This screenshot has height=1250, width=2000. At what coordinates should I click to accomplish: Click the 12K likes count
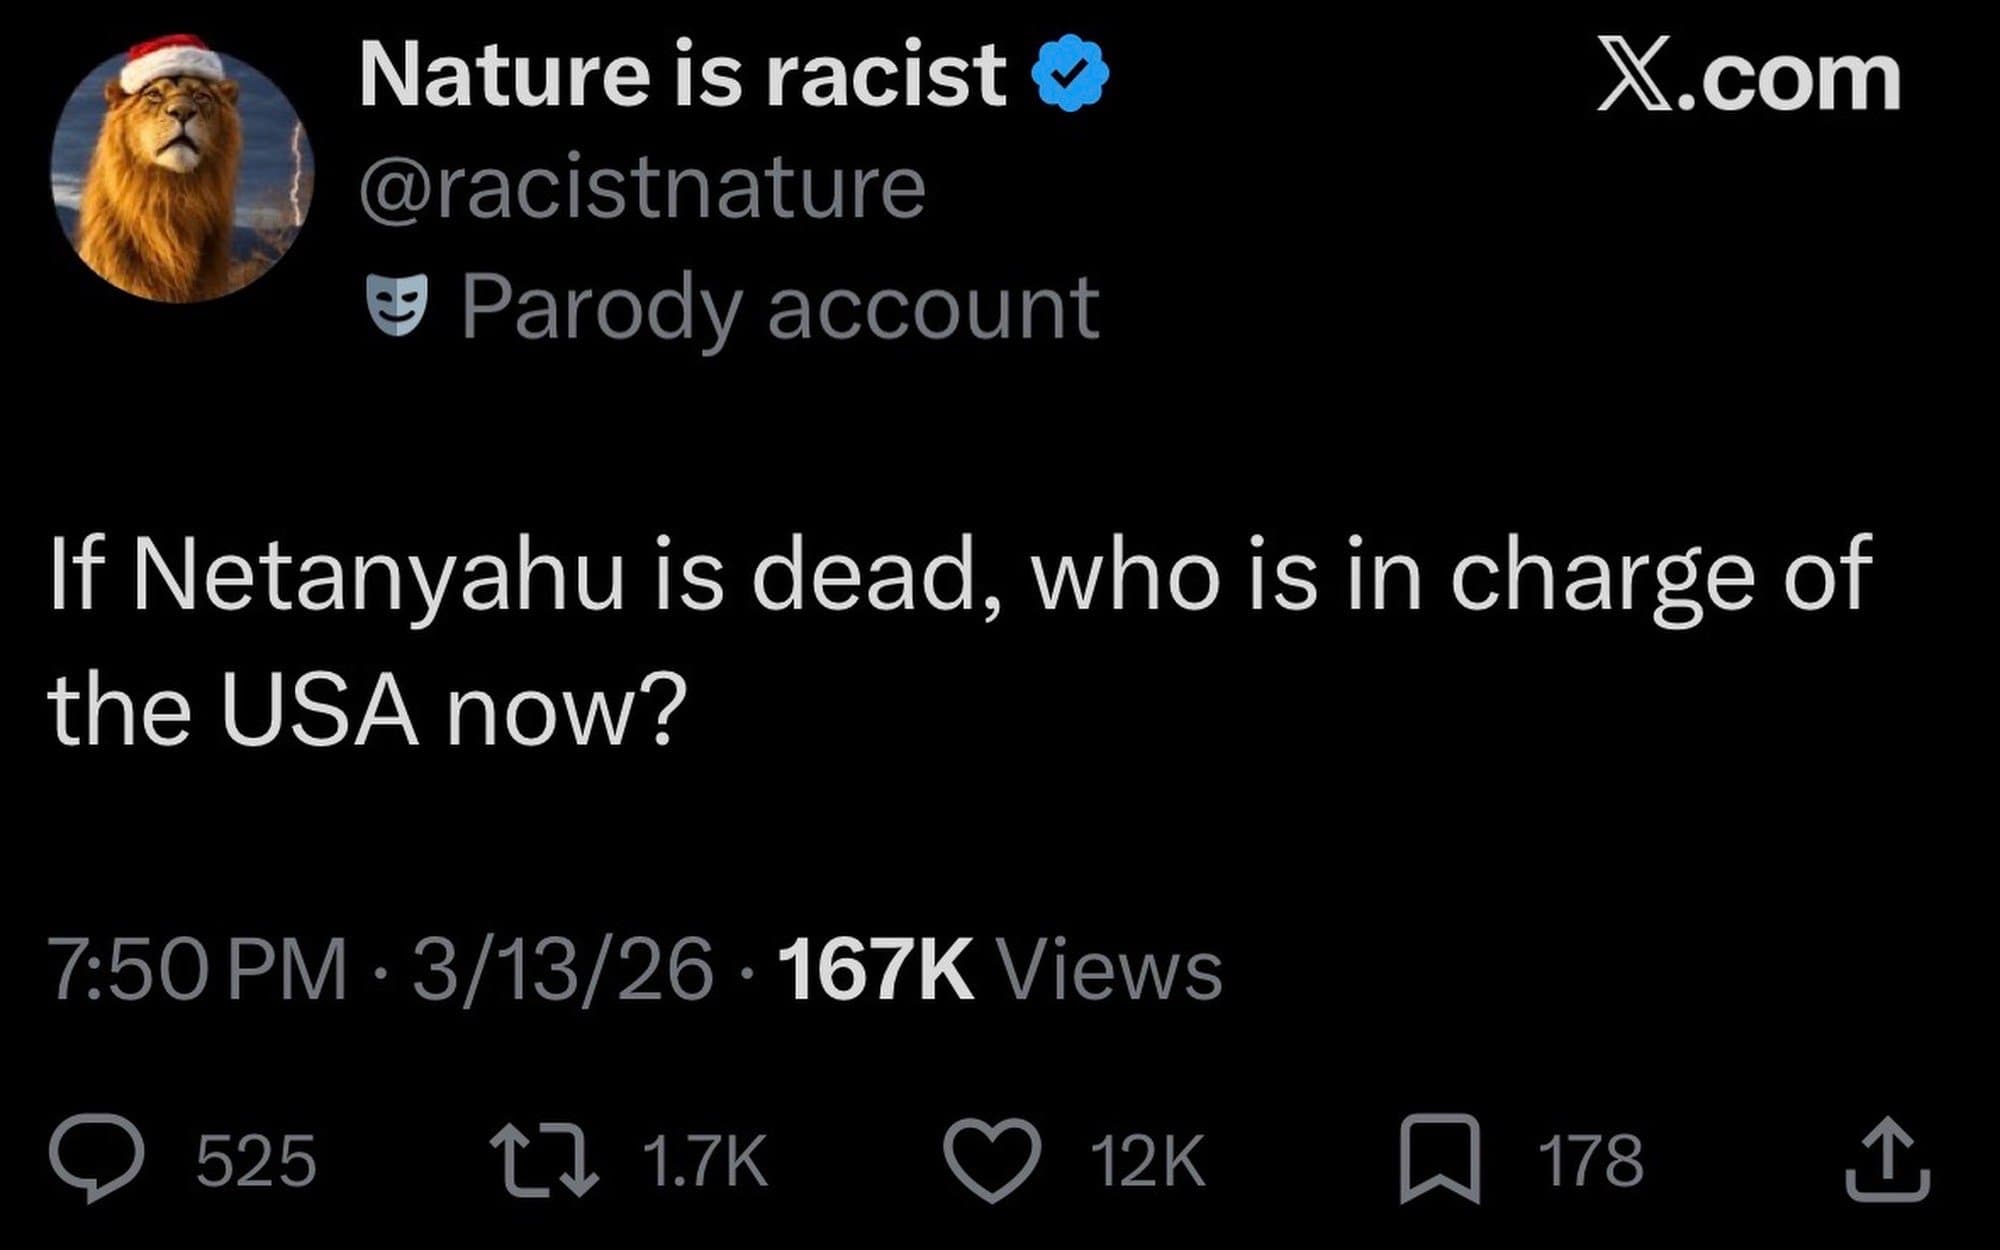pyautogui.click(x=1148, y=1160)
